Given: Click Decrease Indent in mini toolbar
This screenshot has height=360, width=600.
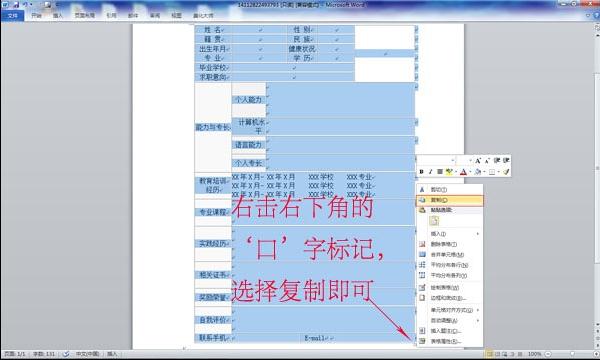Looking at the screenshot, I should click(x=497, y=161).
